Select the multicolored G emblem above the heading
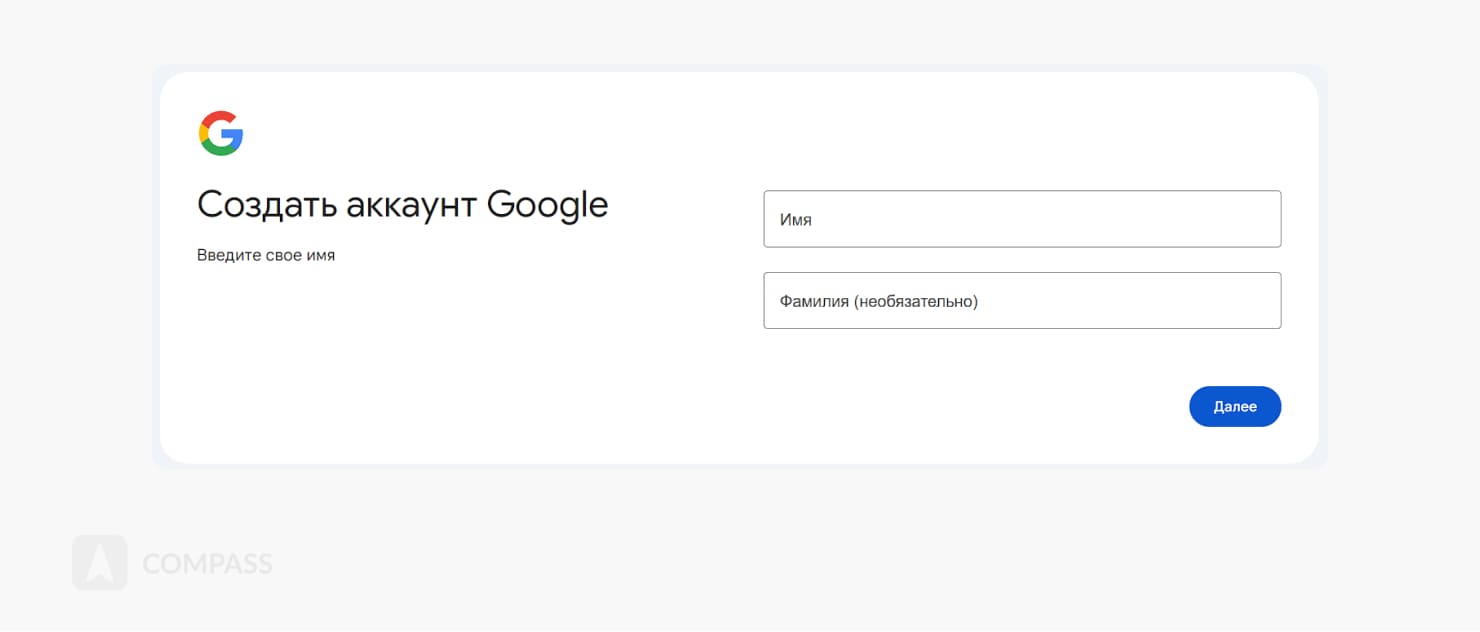The width and height of the screenshot is (1480, 632). [221, 131]
